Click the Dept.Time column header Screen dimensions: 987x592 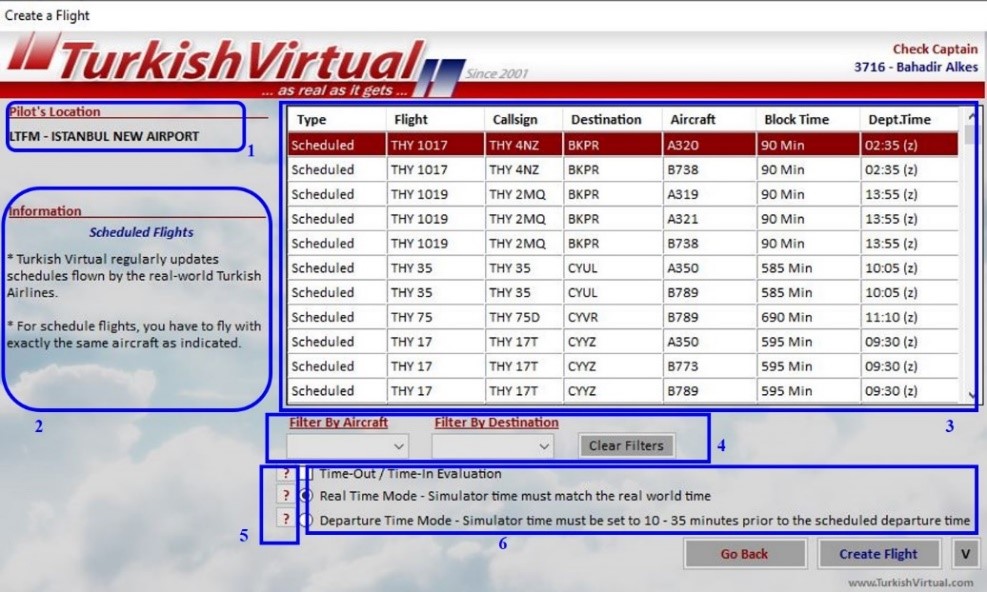pyautogui.click(x=909, y=120)
